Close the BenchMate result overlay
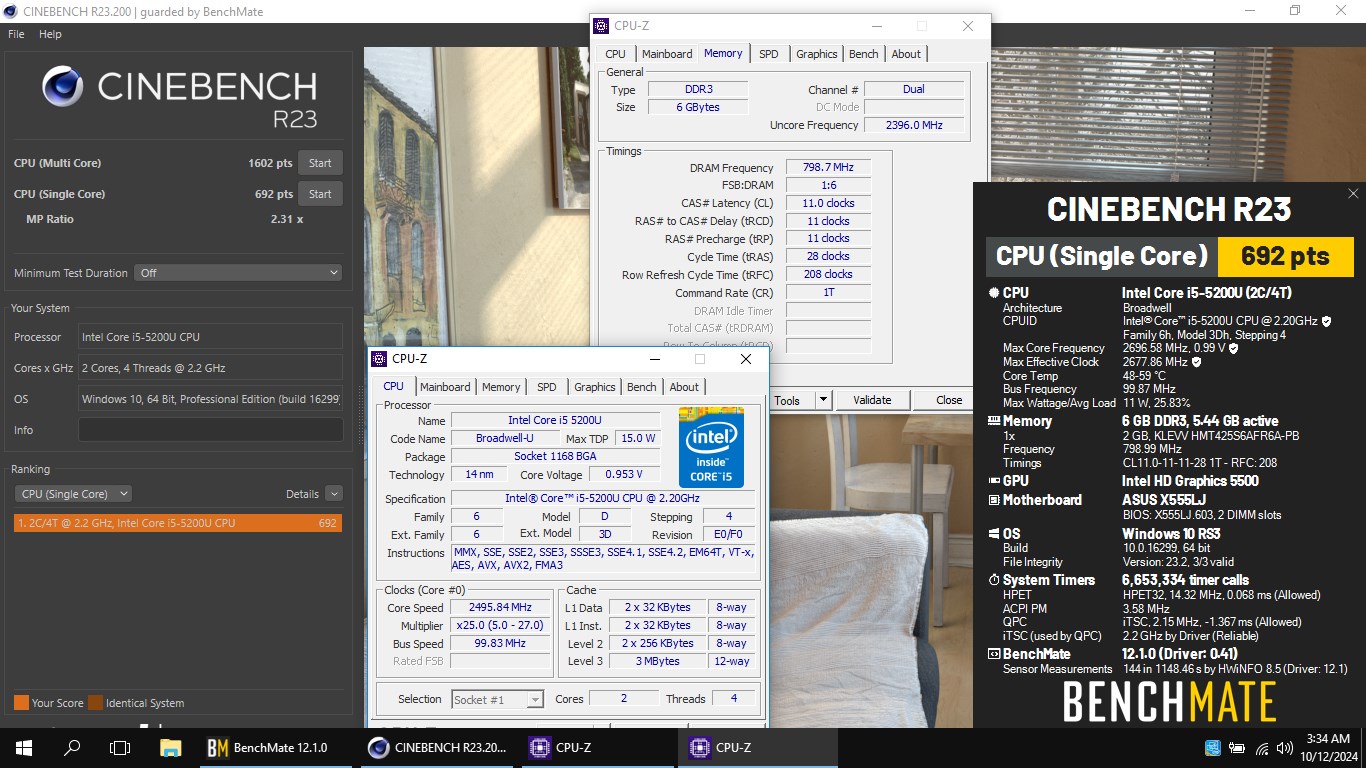1366x768 pixels. click(x=1353, y=194)
